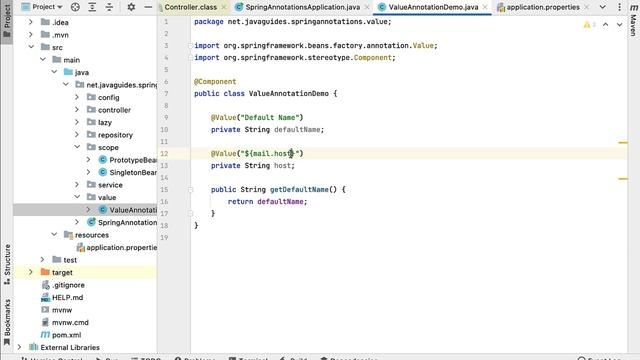Toggle the Bookmarks tool window
Image resolution: width=640 pixels, height=360 pixels.
pyautogui.click(x=7, y=322)
